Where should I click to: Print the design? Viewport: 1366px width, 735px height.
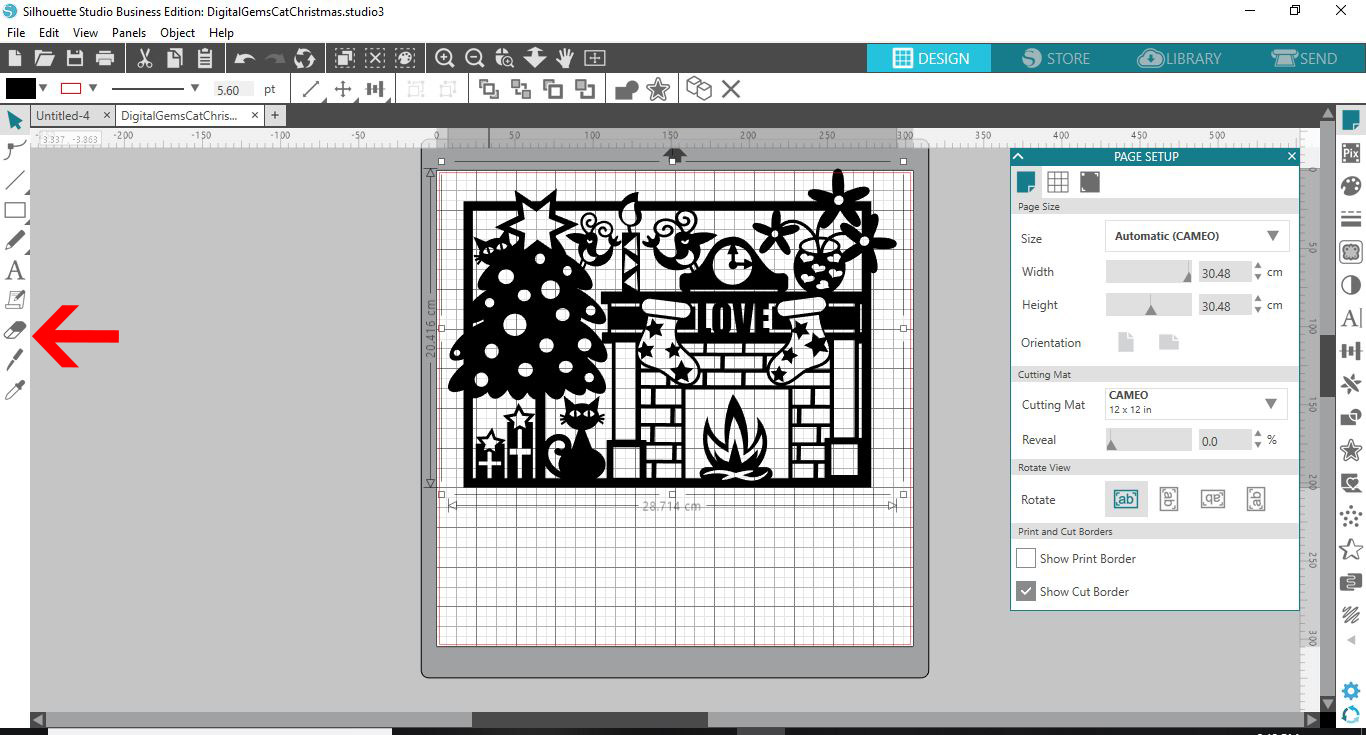[x=104, y=58]
